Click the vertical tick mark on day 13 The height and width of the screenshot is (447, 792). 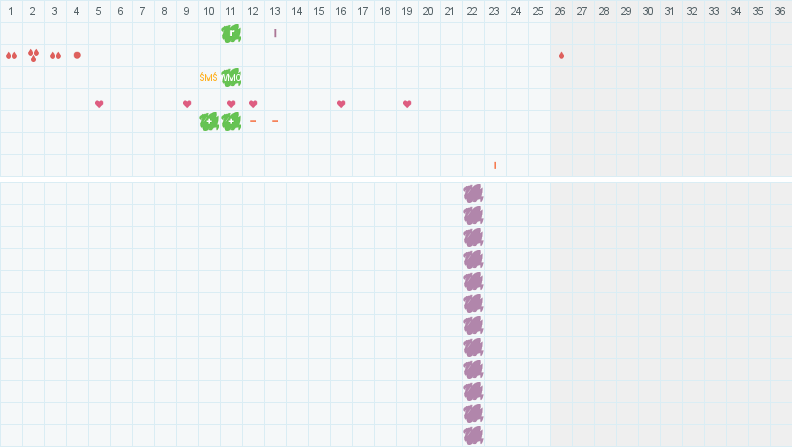point(275,33)
